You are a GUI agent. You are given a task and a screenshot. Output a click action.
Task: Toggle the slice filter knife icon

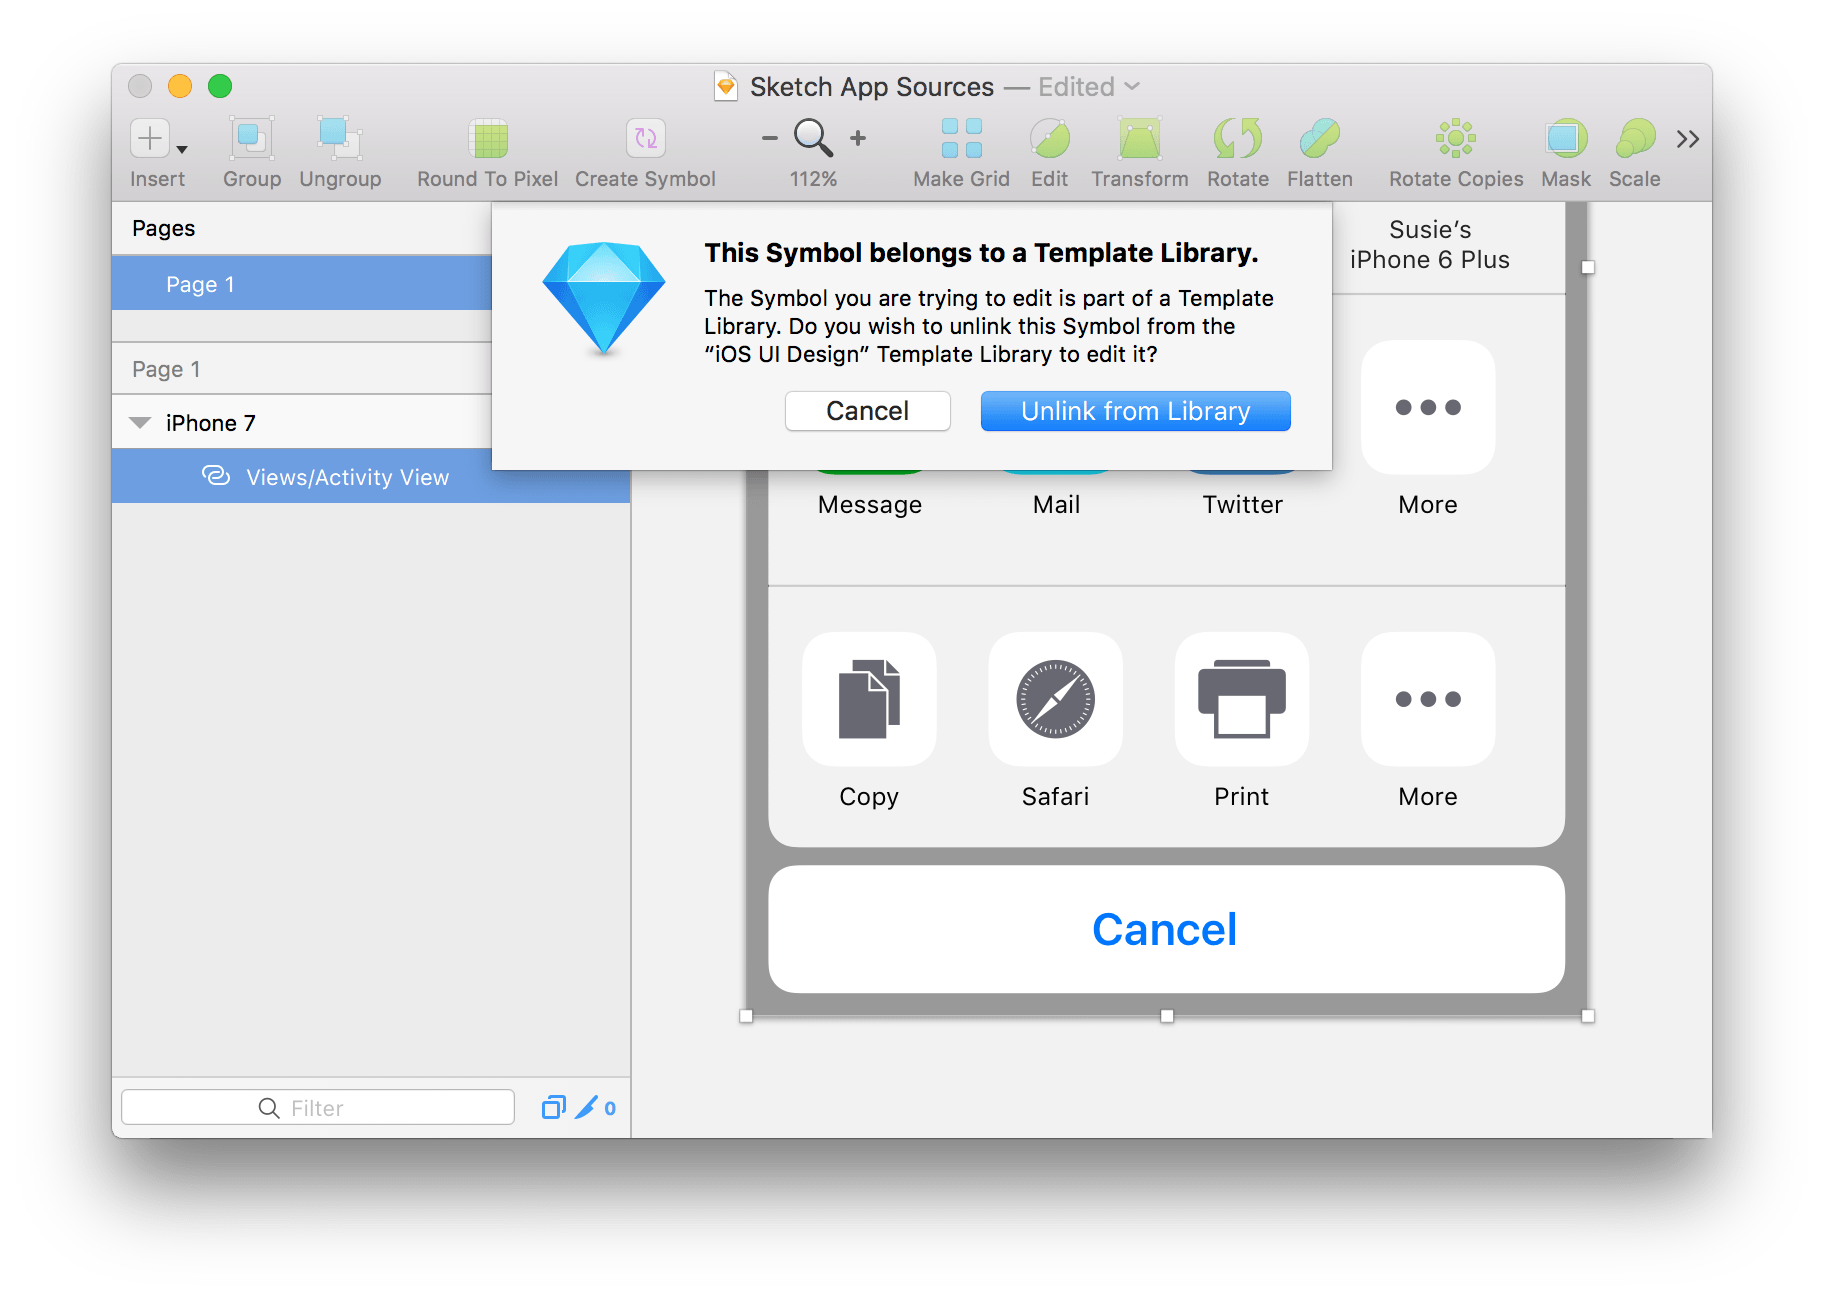(x=586, y=1107)
